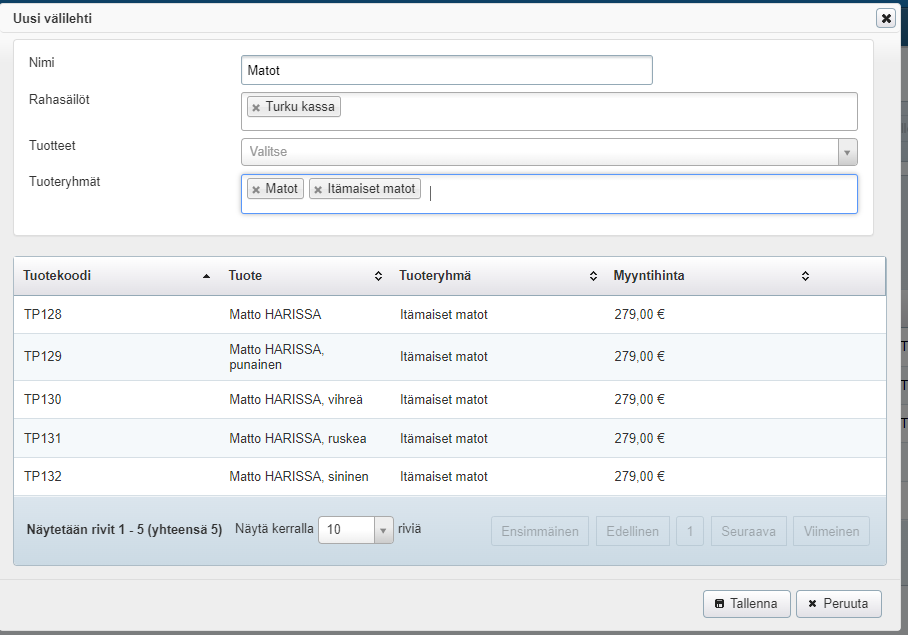Close the Uusi välilehti dialog
Viewport: 908px width, 635px height.
pos(885,18)
